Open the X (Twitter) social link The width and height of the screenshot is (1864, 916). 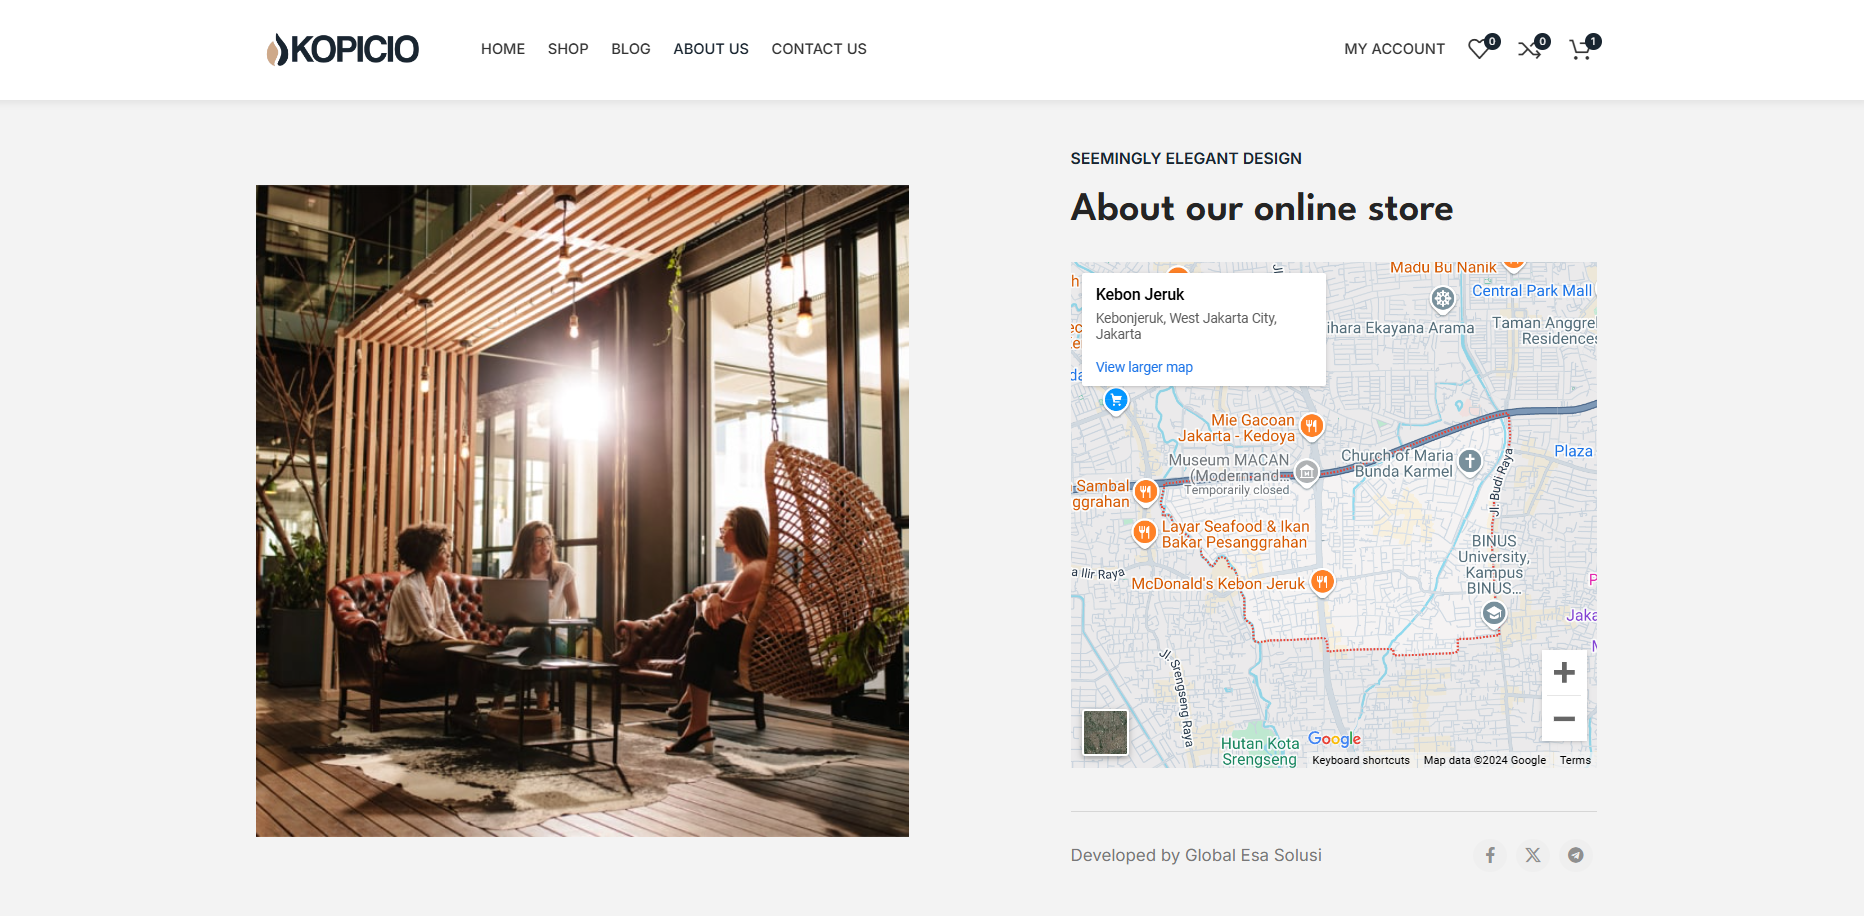click(x=1533, y=855)
